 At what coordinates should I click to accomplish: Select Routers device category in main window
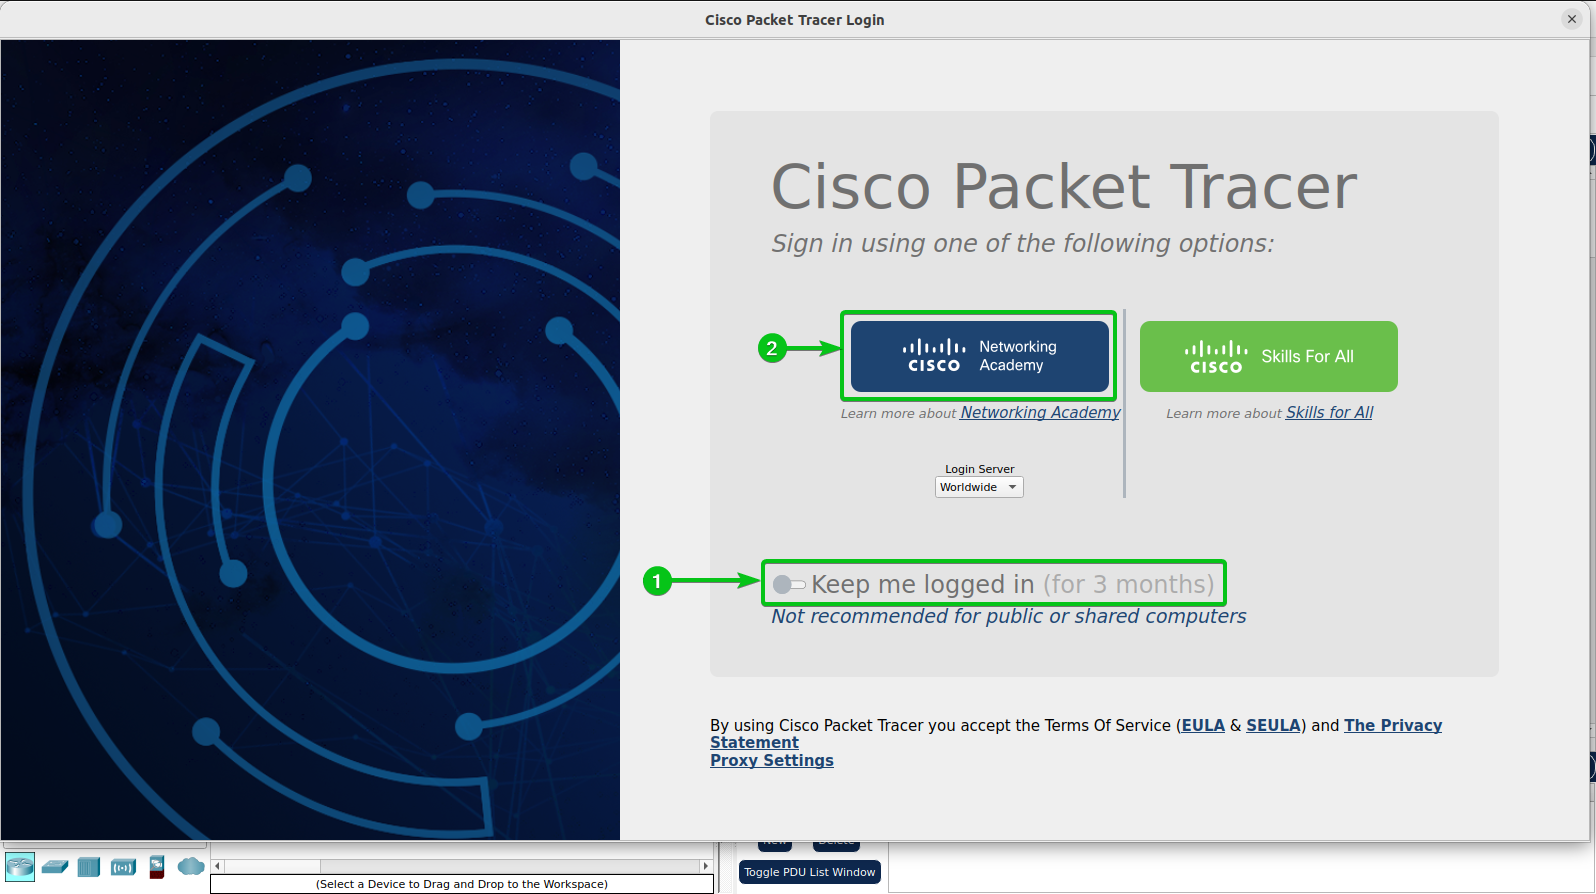coord(20,866)
